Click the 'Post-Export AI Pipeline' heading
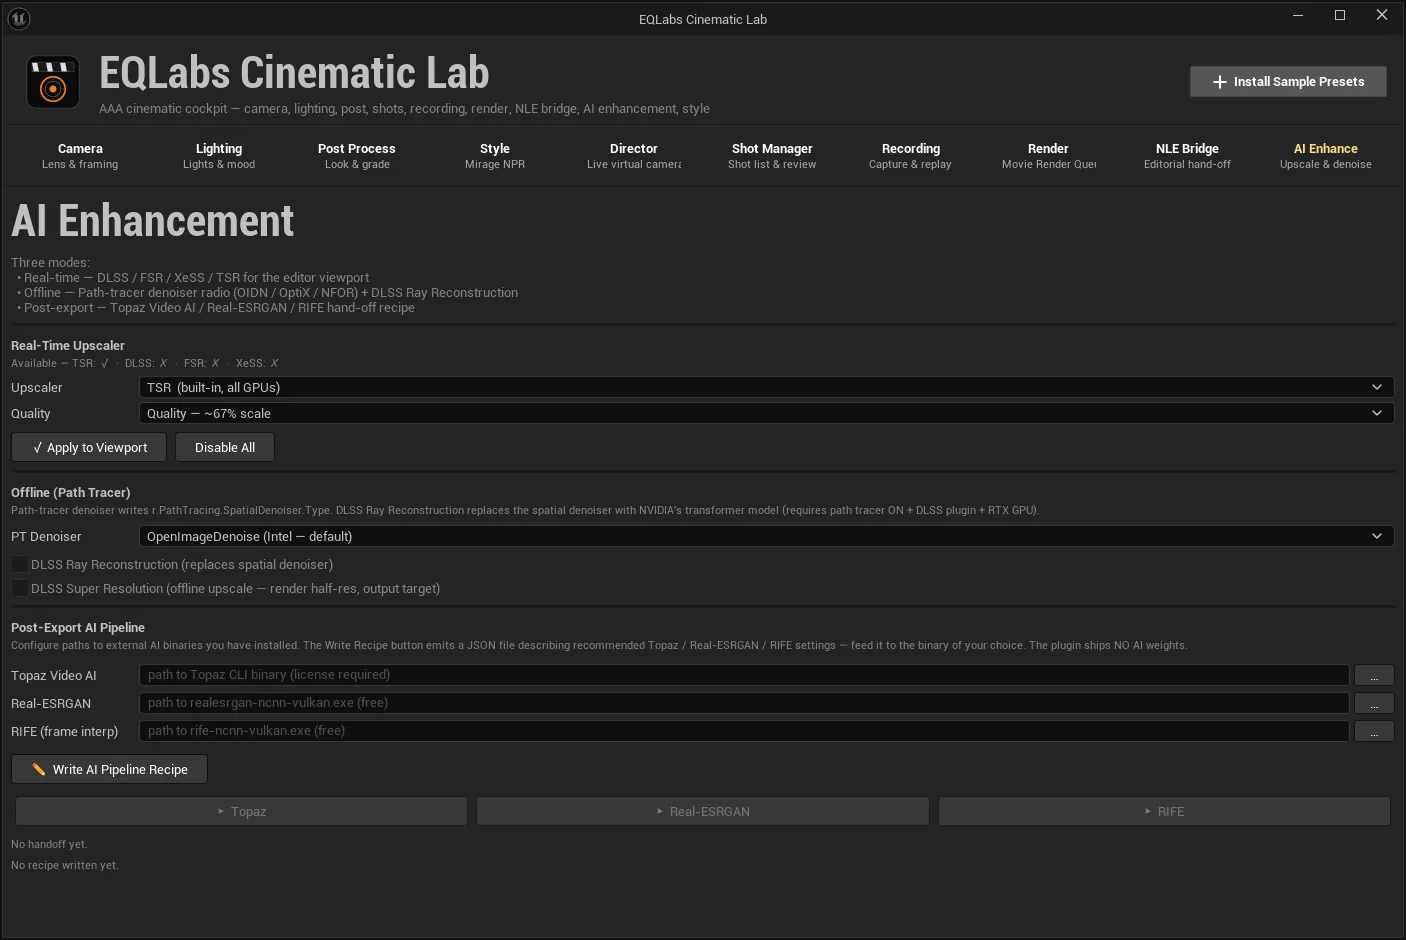This screenshot has height=940, width=1406. (78, 627)
